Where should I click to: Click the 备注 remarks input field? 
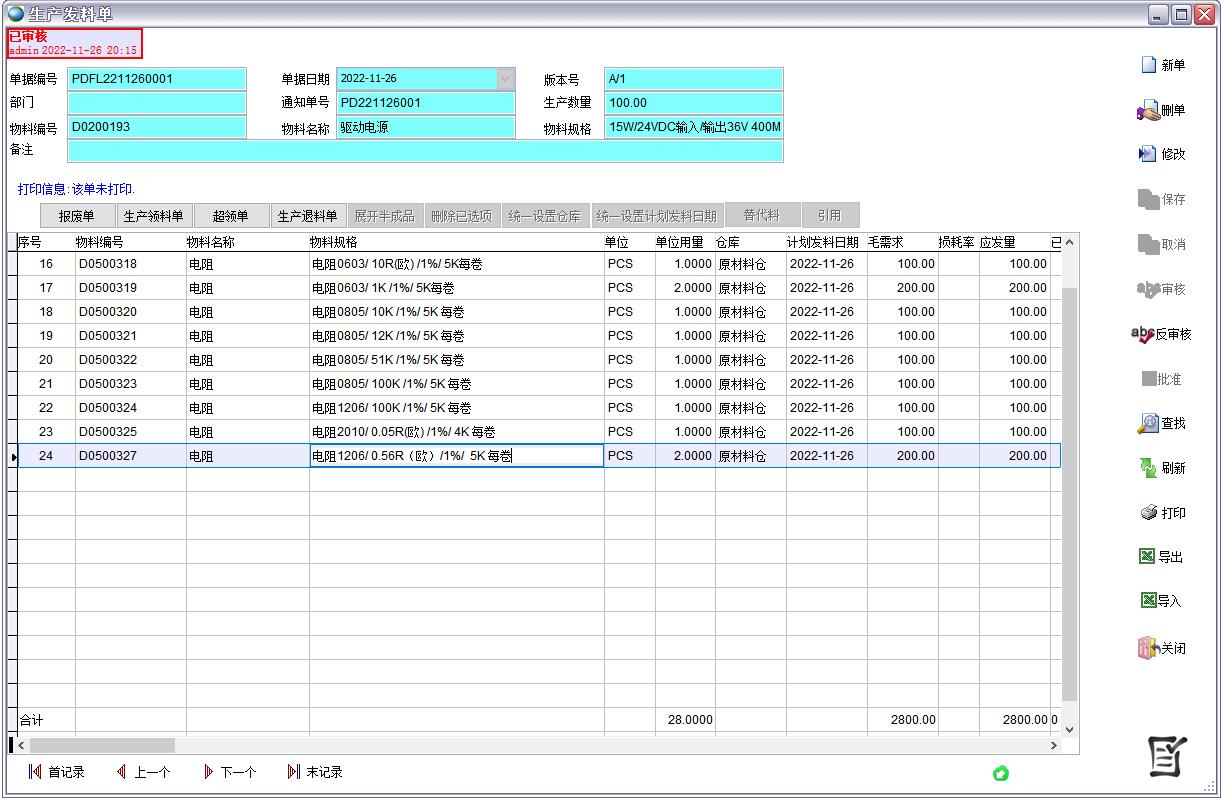click(425, 151)
